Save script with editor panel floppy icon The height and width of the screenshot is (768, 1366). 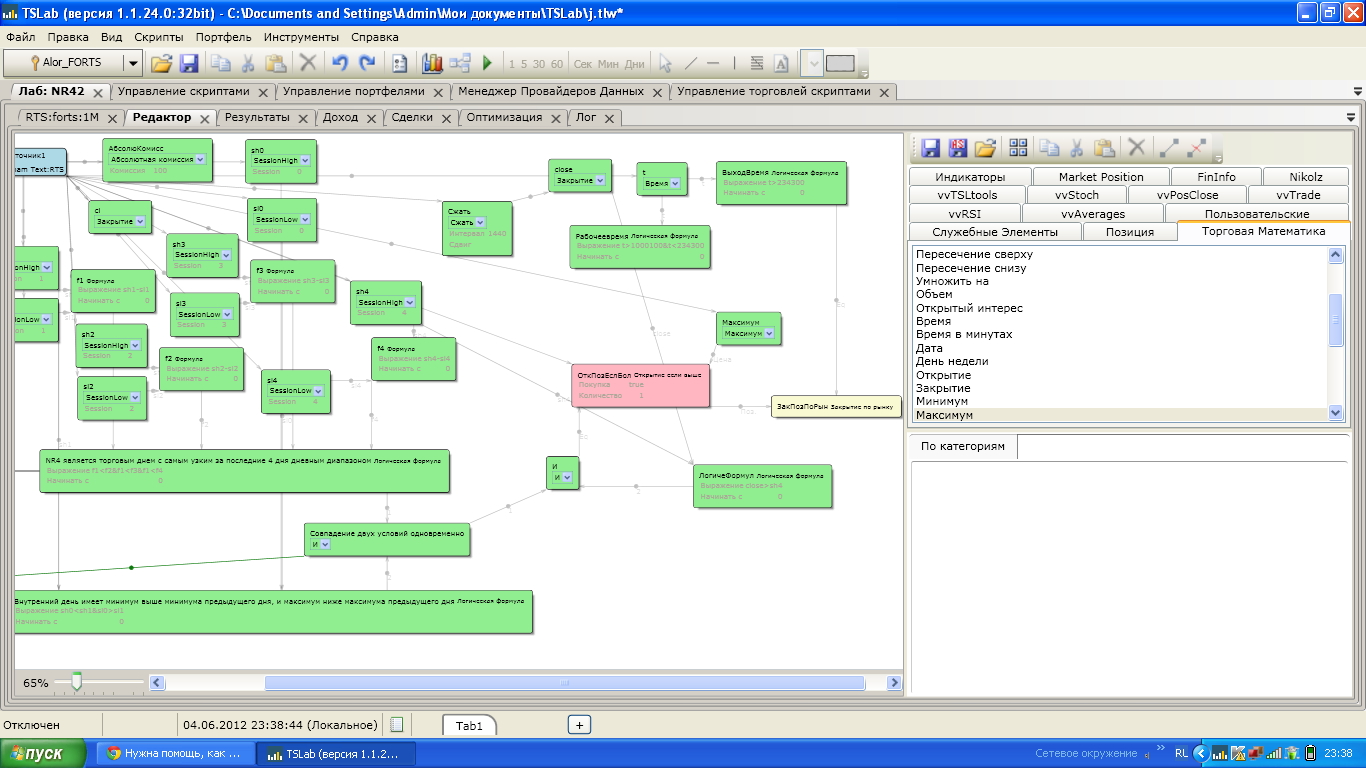coord(930,147)
